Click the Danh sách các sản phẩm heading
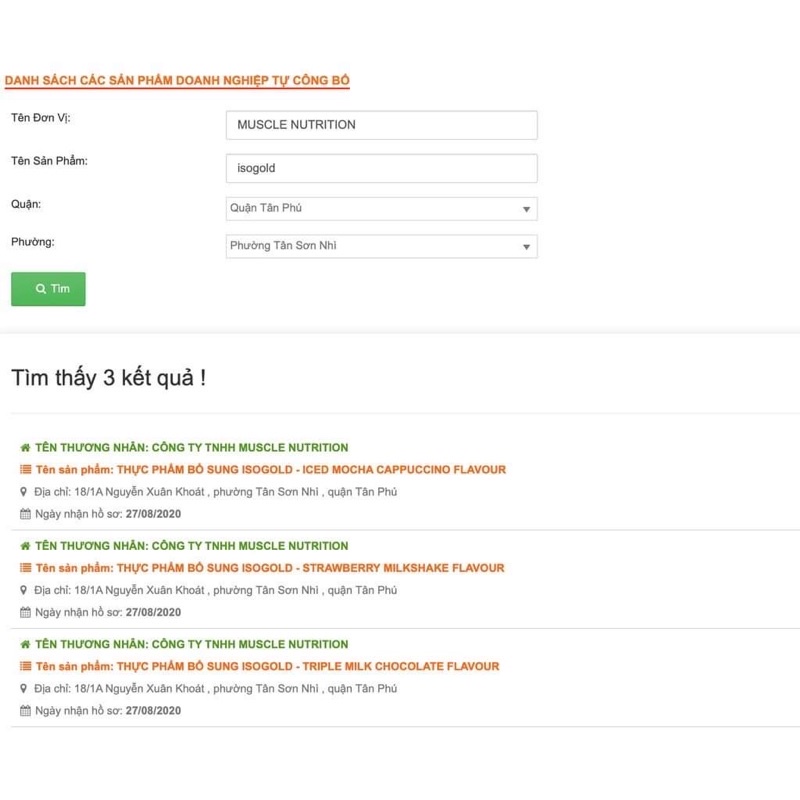Screen dimensions: 800x800 click(x=177, y=80)
